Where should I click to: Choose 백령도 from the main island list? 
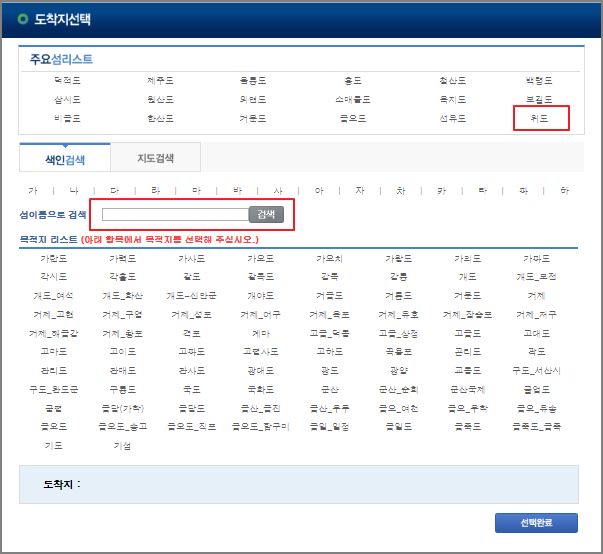(x=539, y=81)
